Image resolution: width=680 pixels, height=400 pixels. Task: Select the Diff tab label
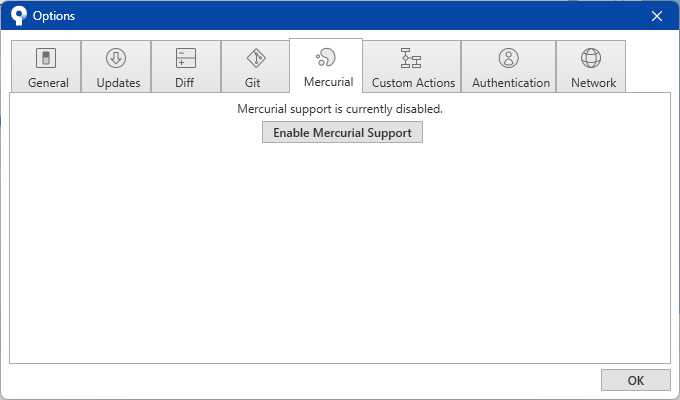184,83
